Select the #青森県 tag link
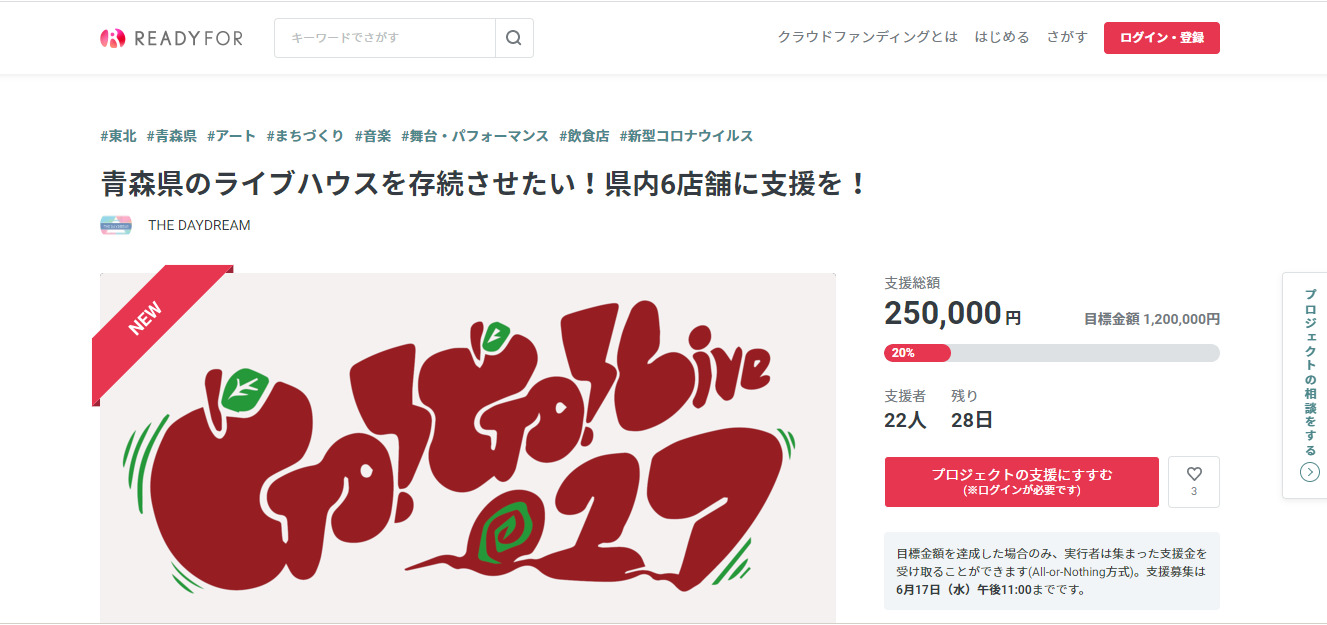The height and width of the screenshot is (625, 1327). pos(171,136)
